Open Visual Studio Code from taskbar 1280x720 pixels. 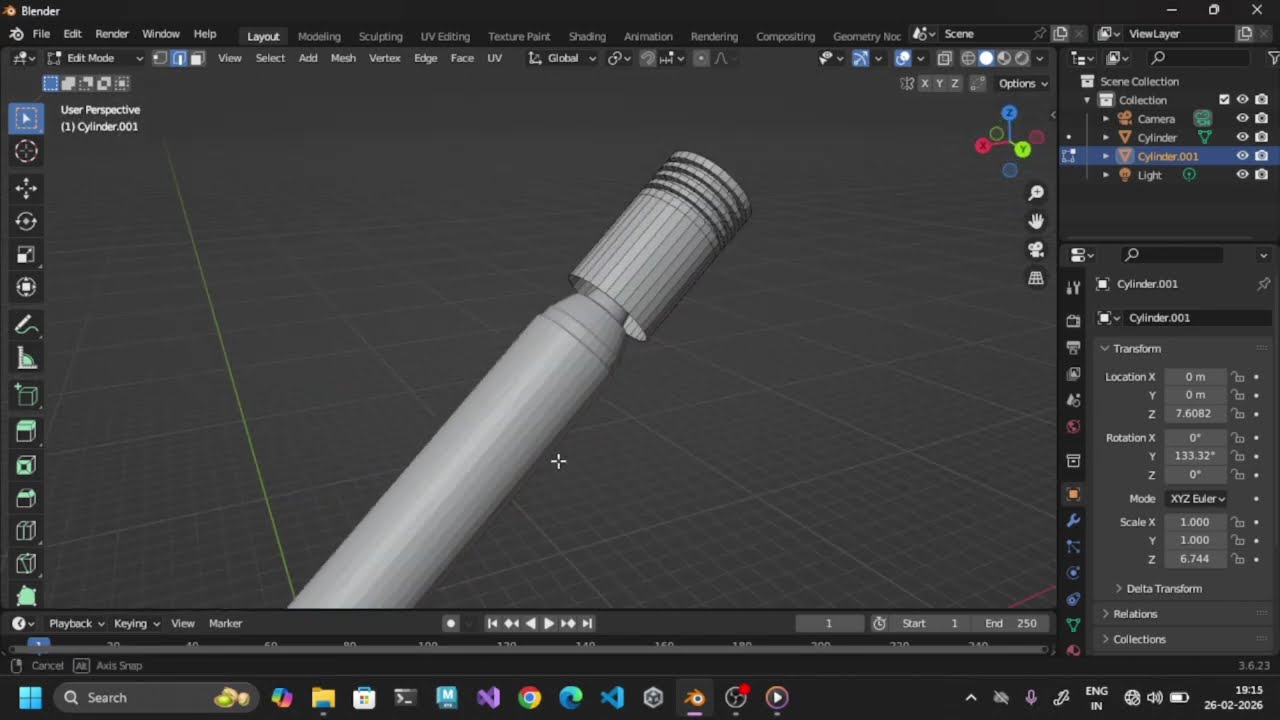tap(612, 697)
